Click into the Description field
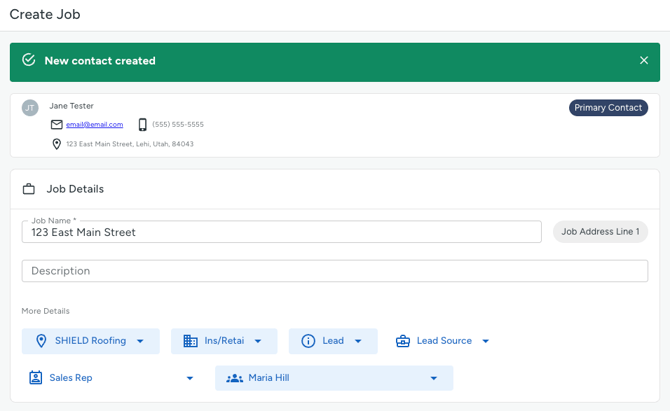670x411 pixels. click(x=335, y=271)
